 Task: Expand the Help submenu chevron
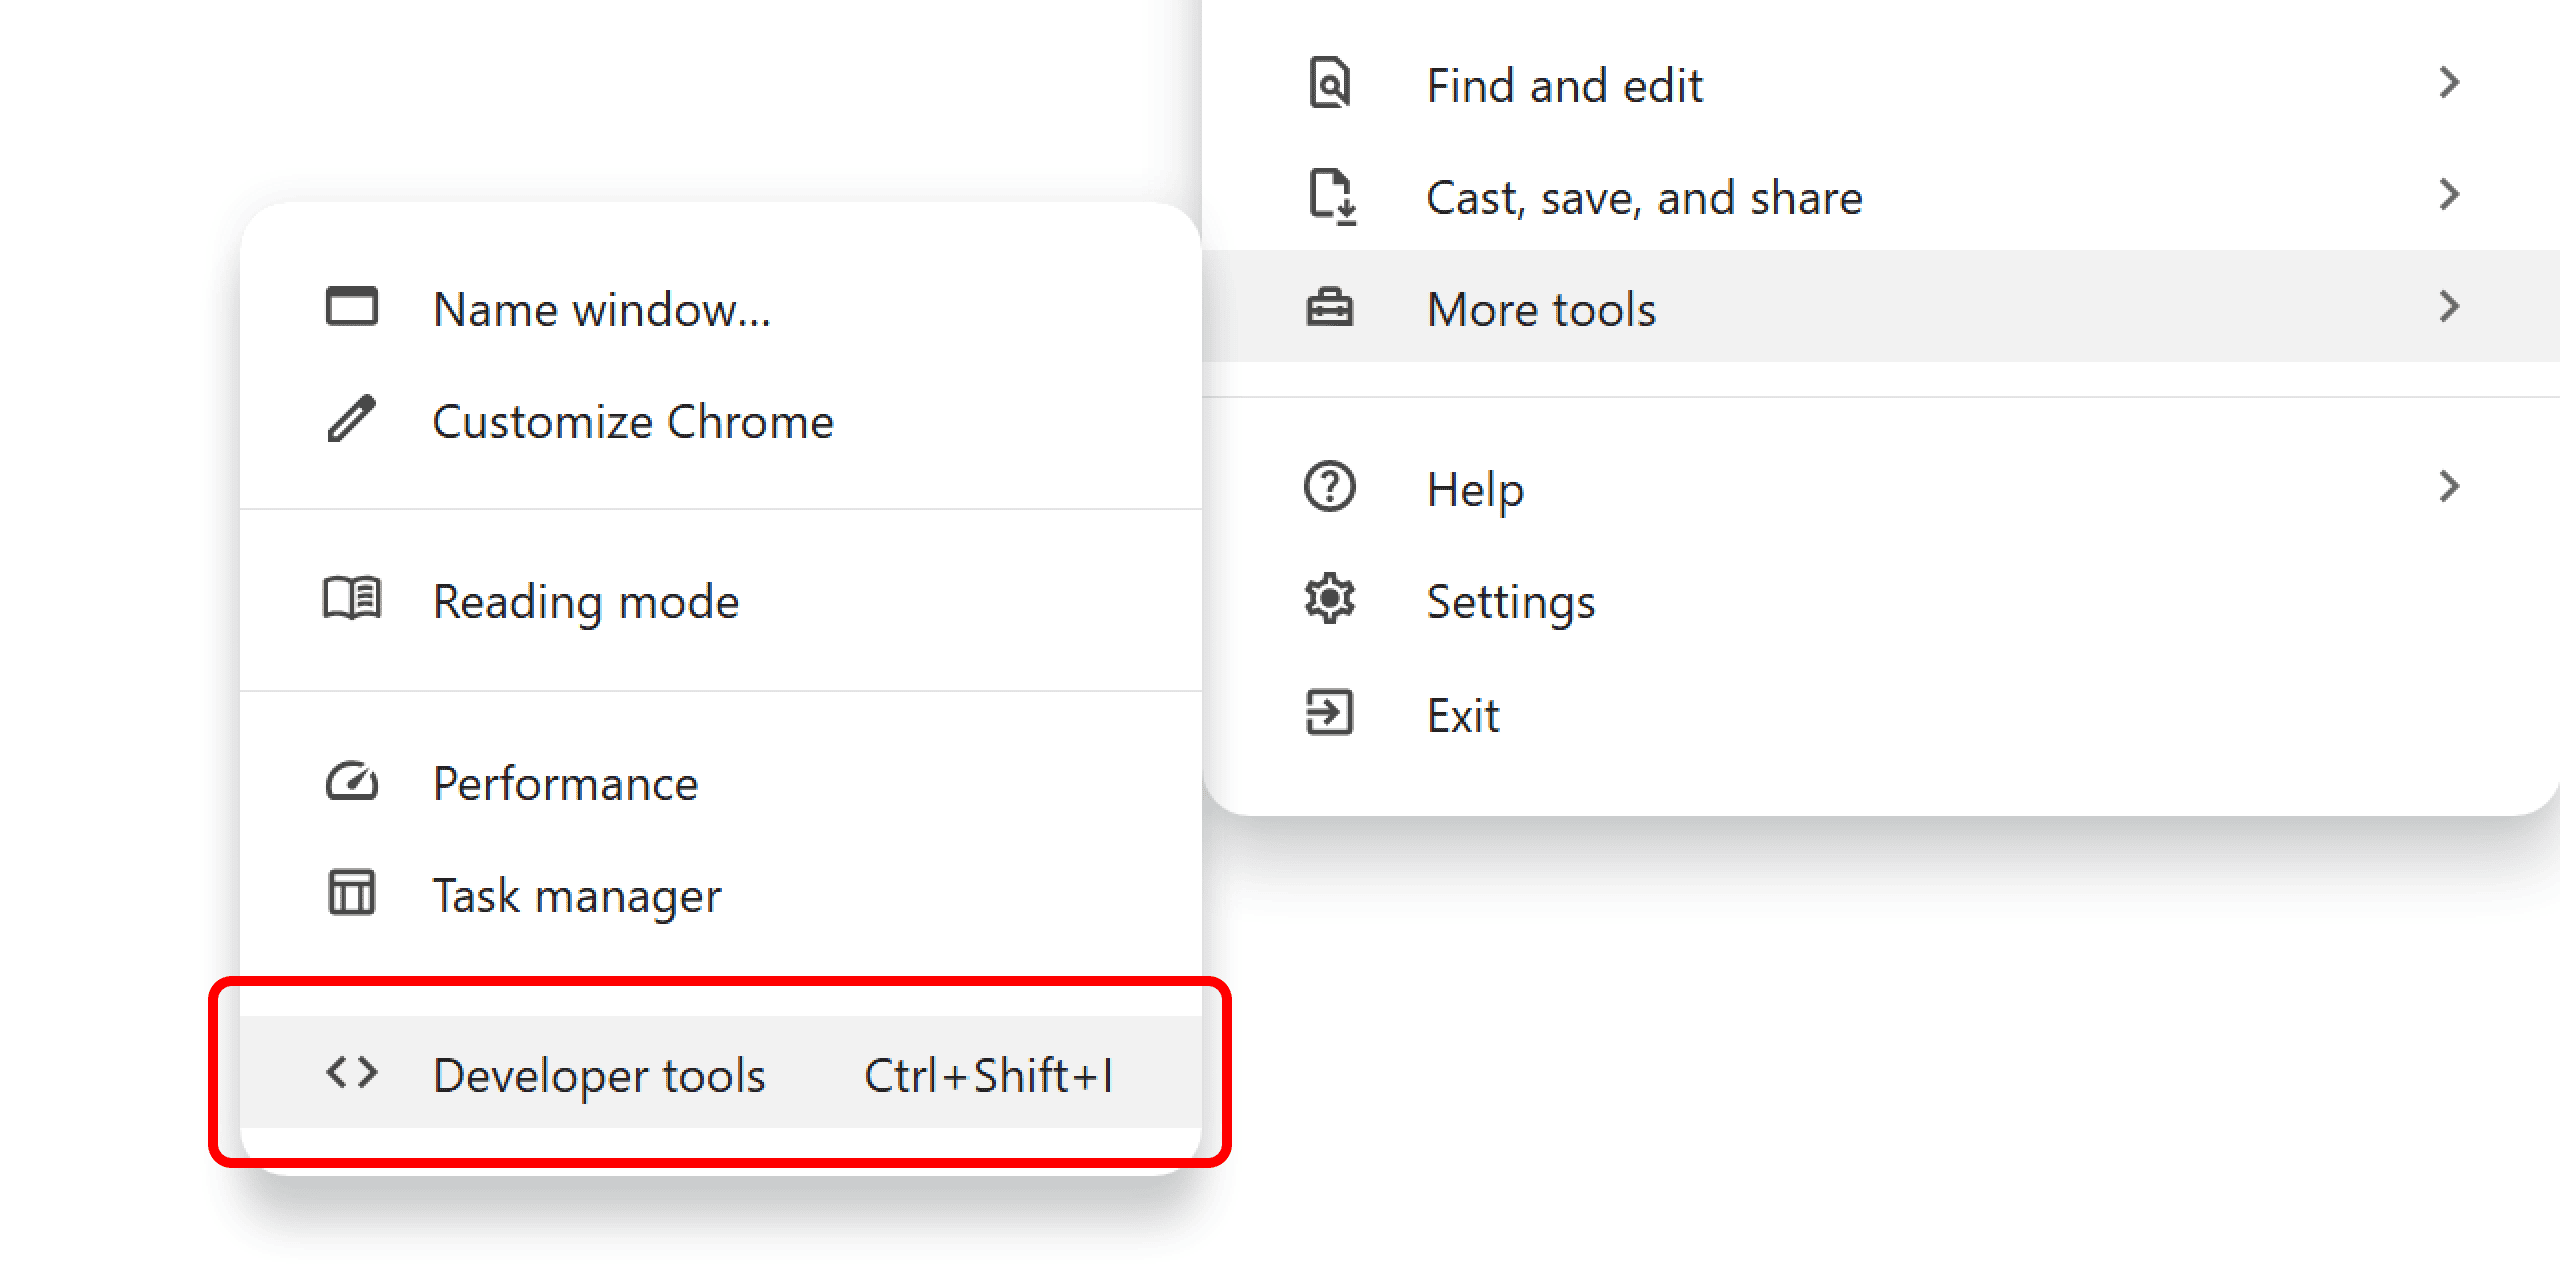pos(2448,488)
